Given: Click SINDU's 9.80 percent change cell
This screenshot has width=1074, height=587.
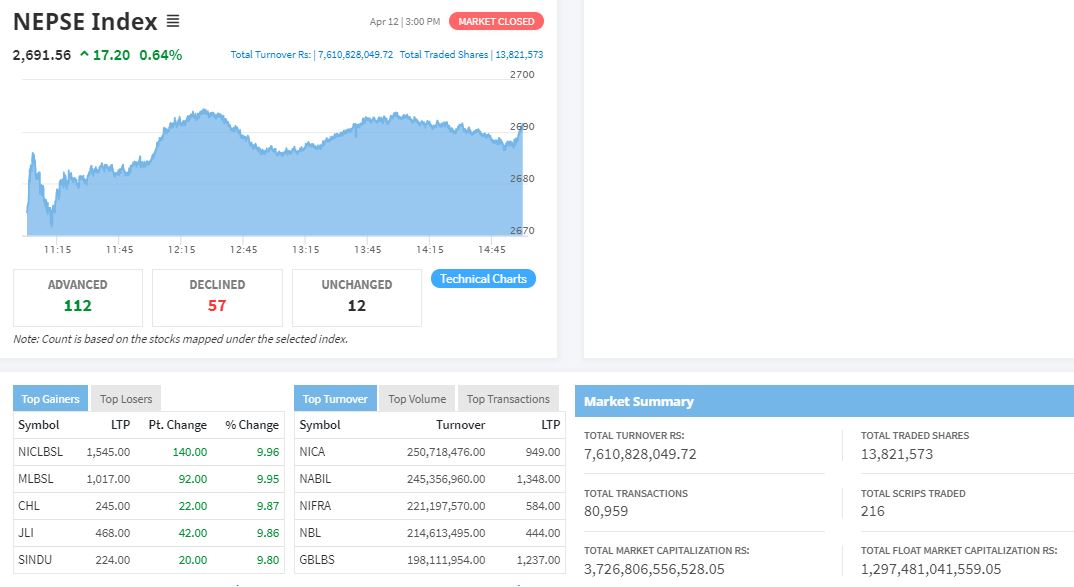Looking at the screenshot, I should [x=268, y=560].
